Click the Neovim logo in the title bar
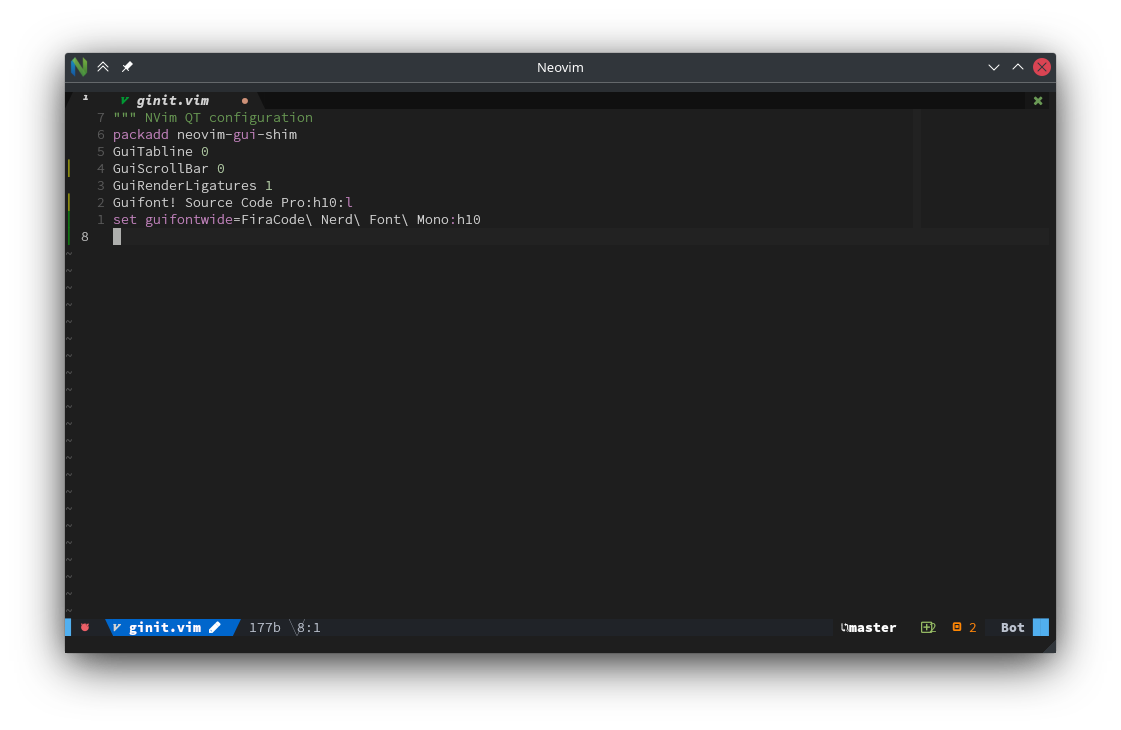Image resolution: width=1121 pixels, height=730 pixels. (x=79, y=67)
